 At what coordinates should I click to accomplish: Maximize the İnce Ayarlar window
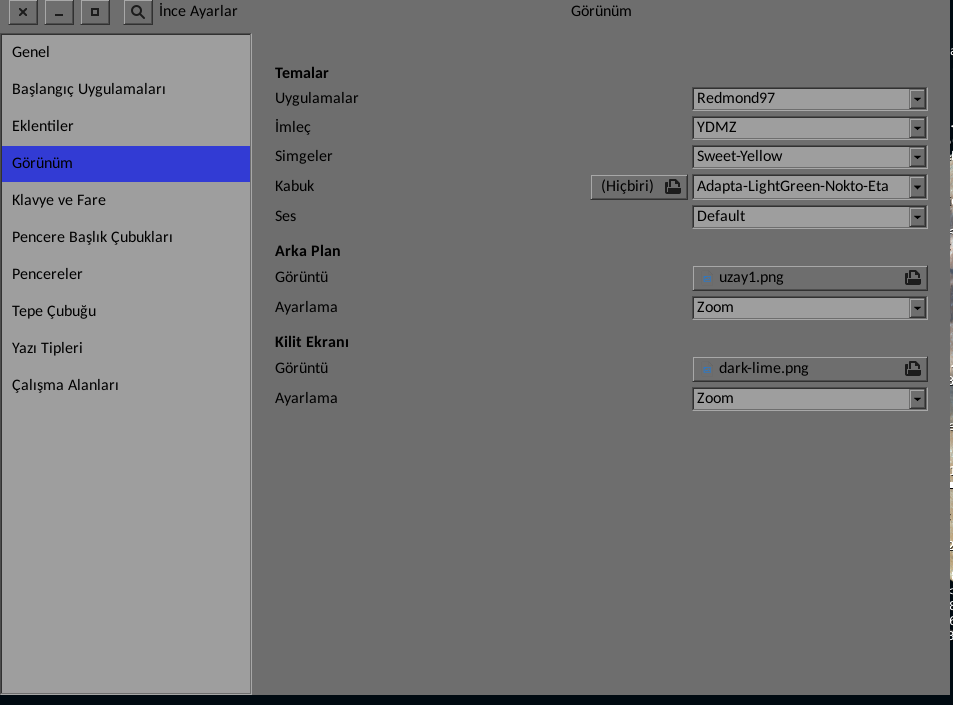95,12
